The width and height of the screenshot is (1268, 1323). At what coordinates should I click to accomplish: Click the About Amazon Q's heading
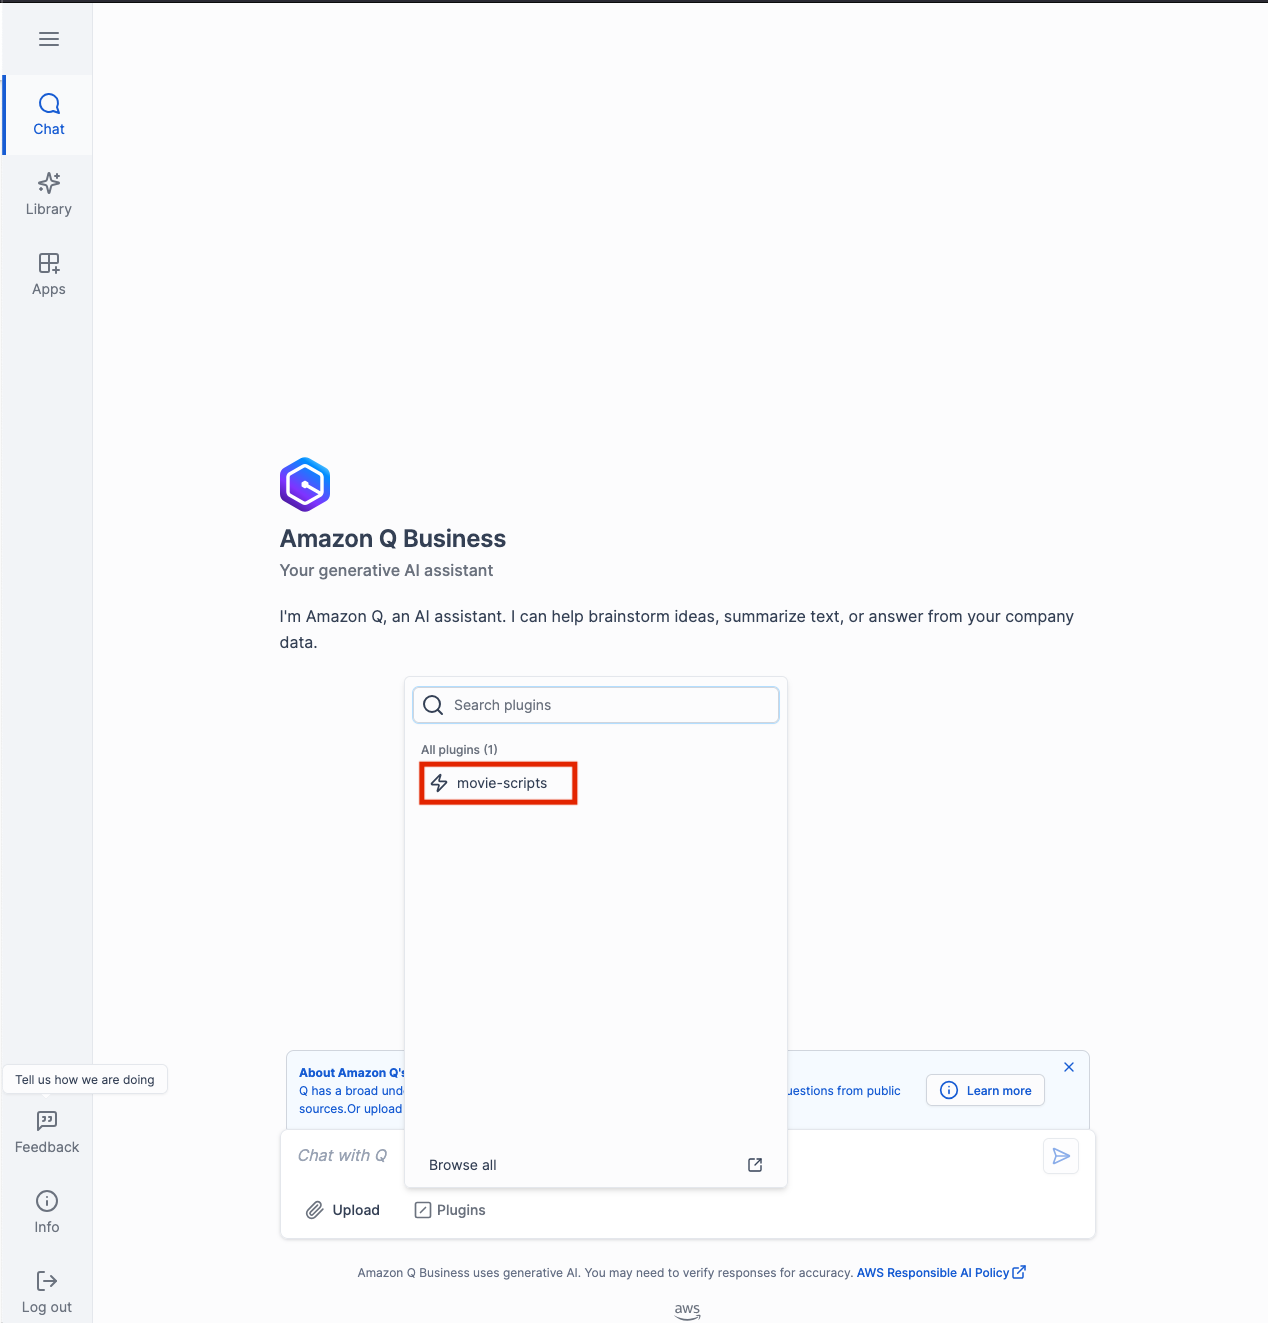[x=352, y=1073]
